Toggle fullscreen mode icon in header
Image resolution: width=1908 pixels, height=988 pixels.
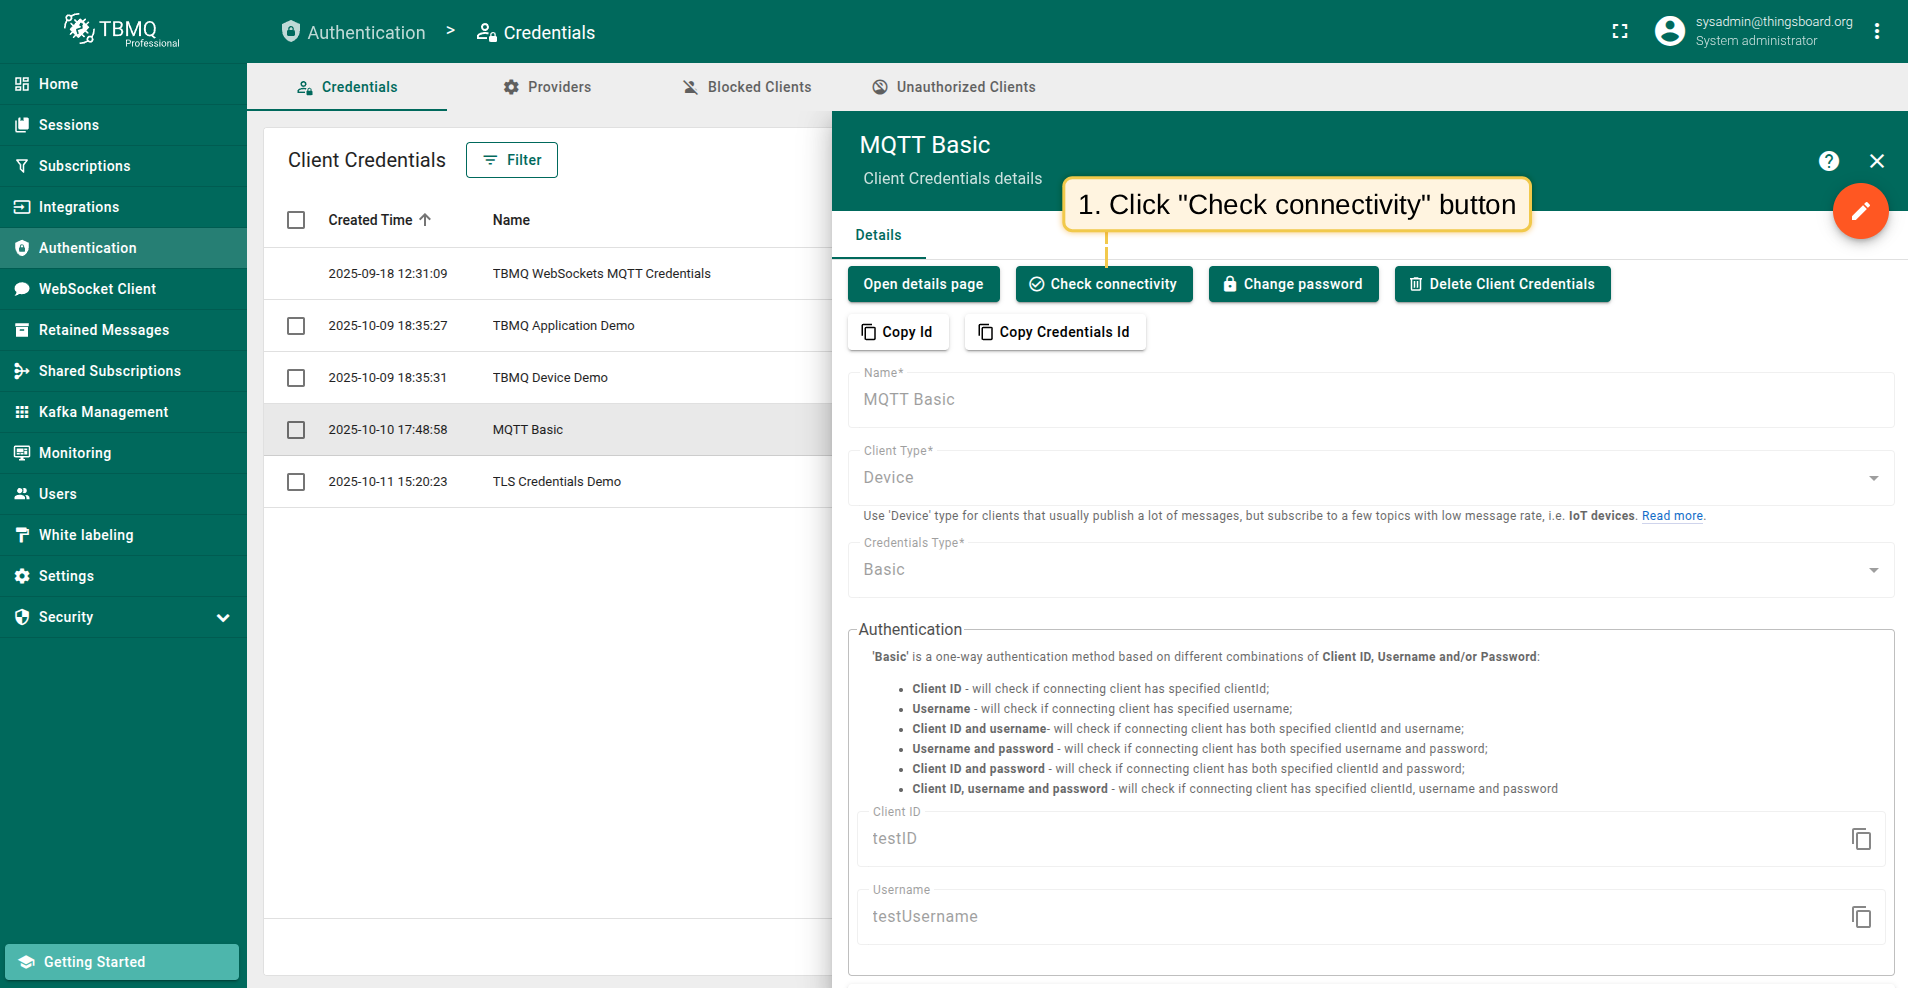point(1620,32)
